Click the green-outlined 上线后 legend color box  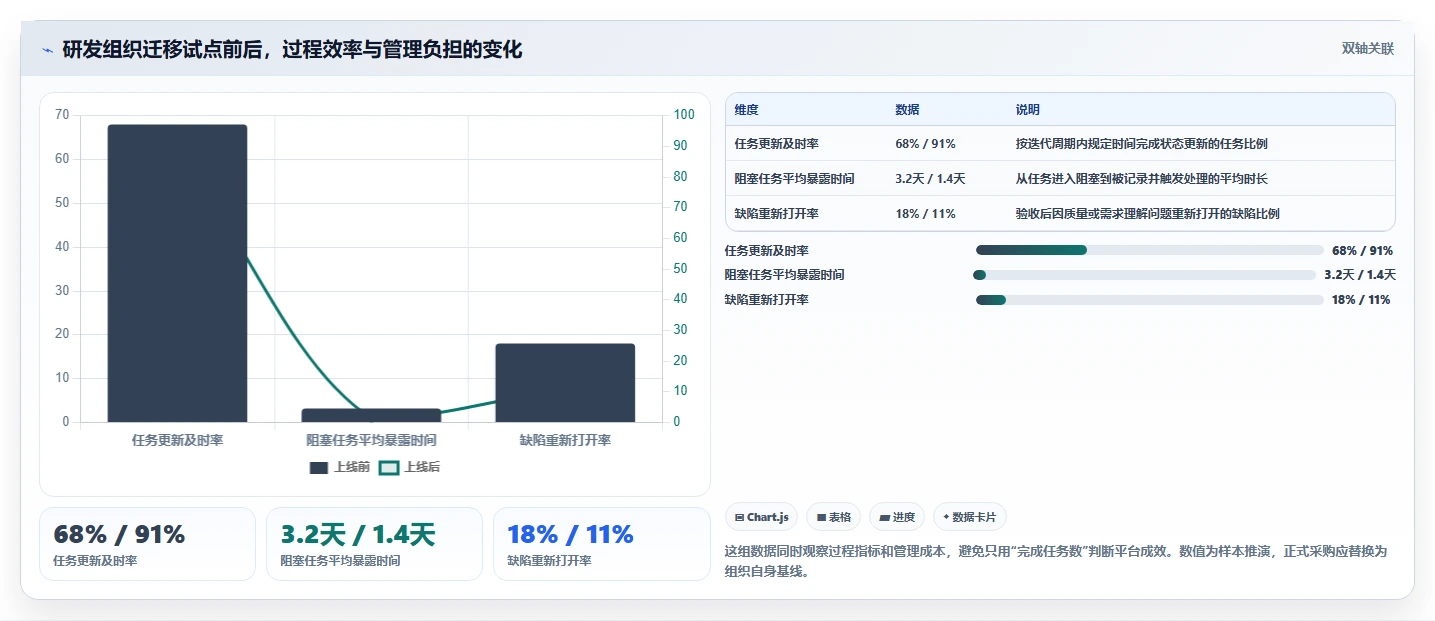(x=389, y=468)
